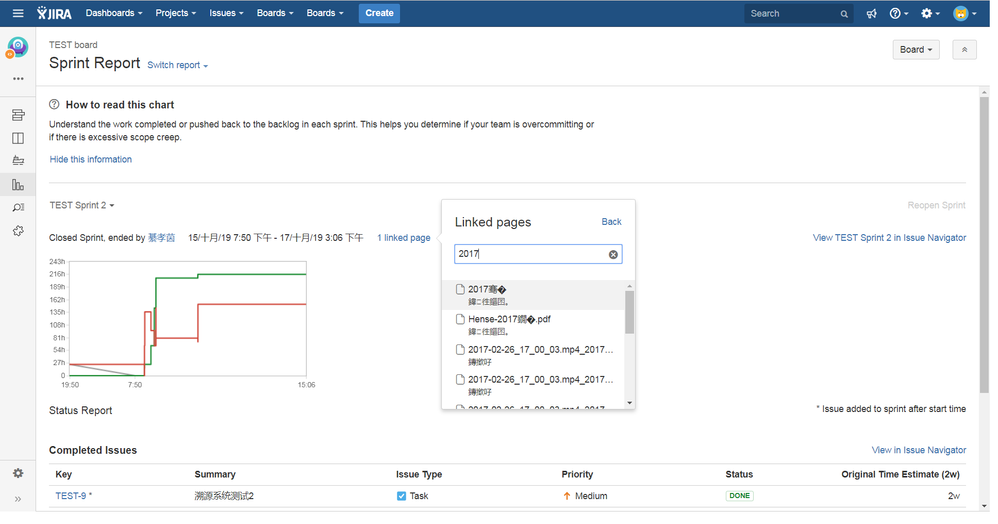
Task: Open project settings gear in sidebar
Action: coord(18,473)
